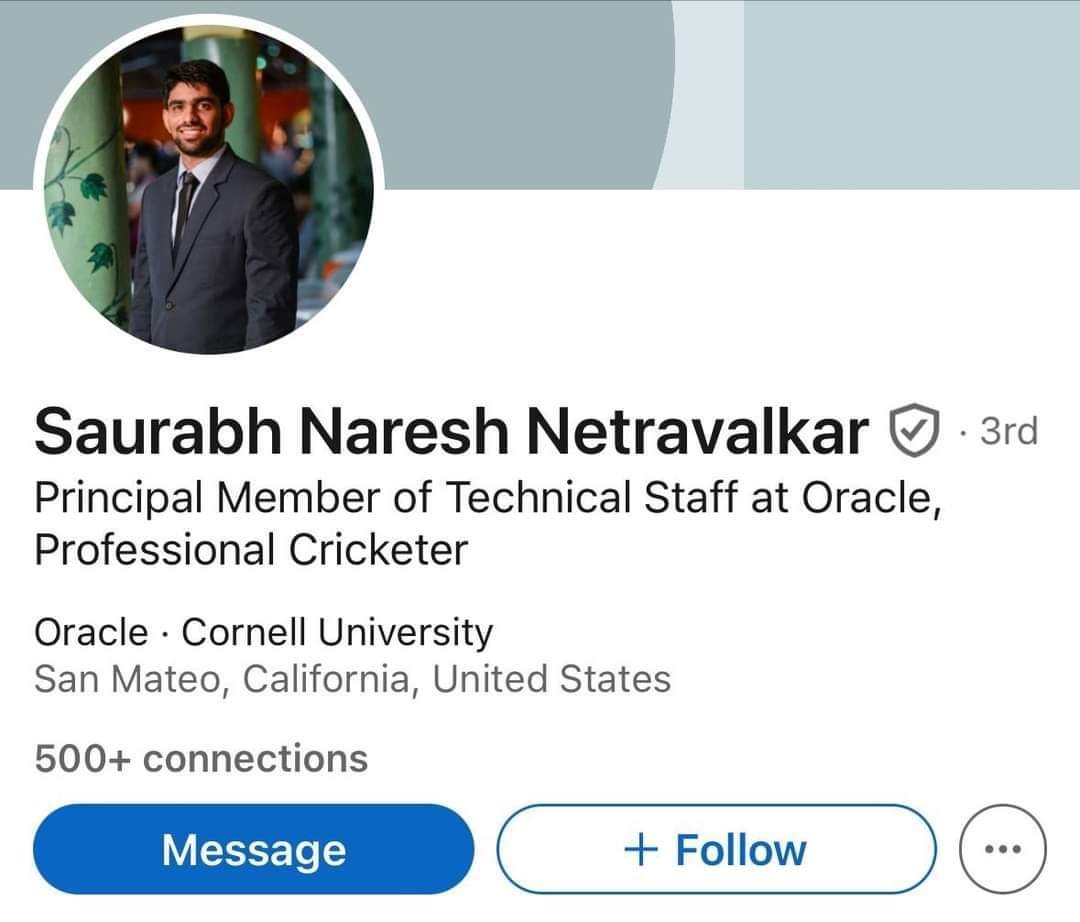The height and width of the screenshot is (922, 1080).
Task: Click the name Saurabh Naresh Netravalkar
Action: coord(450,433)
